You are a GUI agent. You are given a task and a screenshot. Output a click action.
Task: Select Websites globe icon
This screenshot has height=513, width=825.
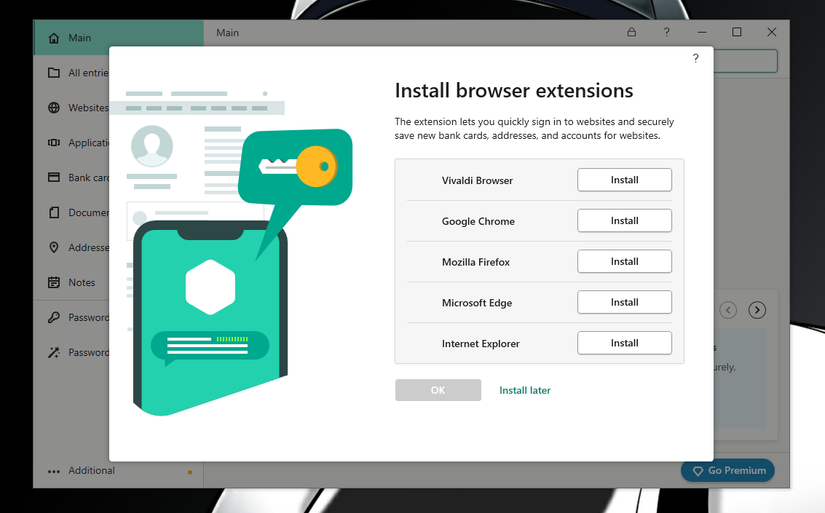point(54,107)
